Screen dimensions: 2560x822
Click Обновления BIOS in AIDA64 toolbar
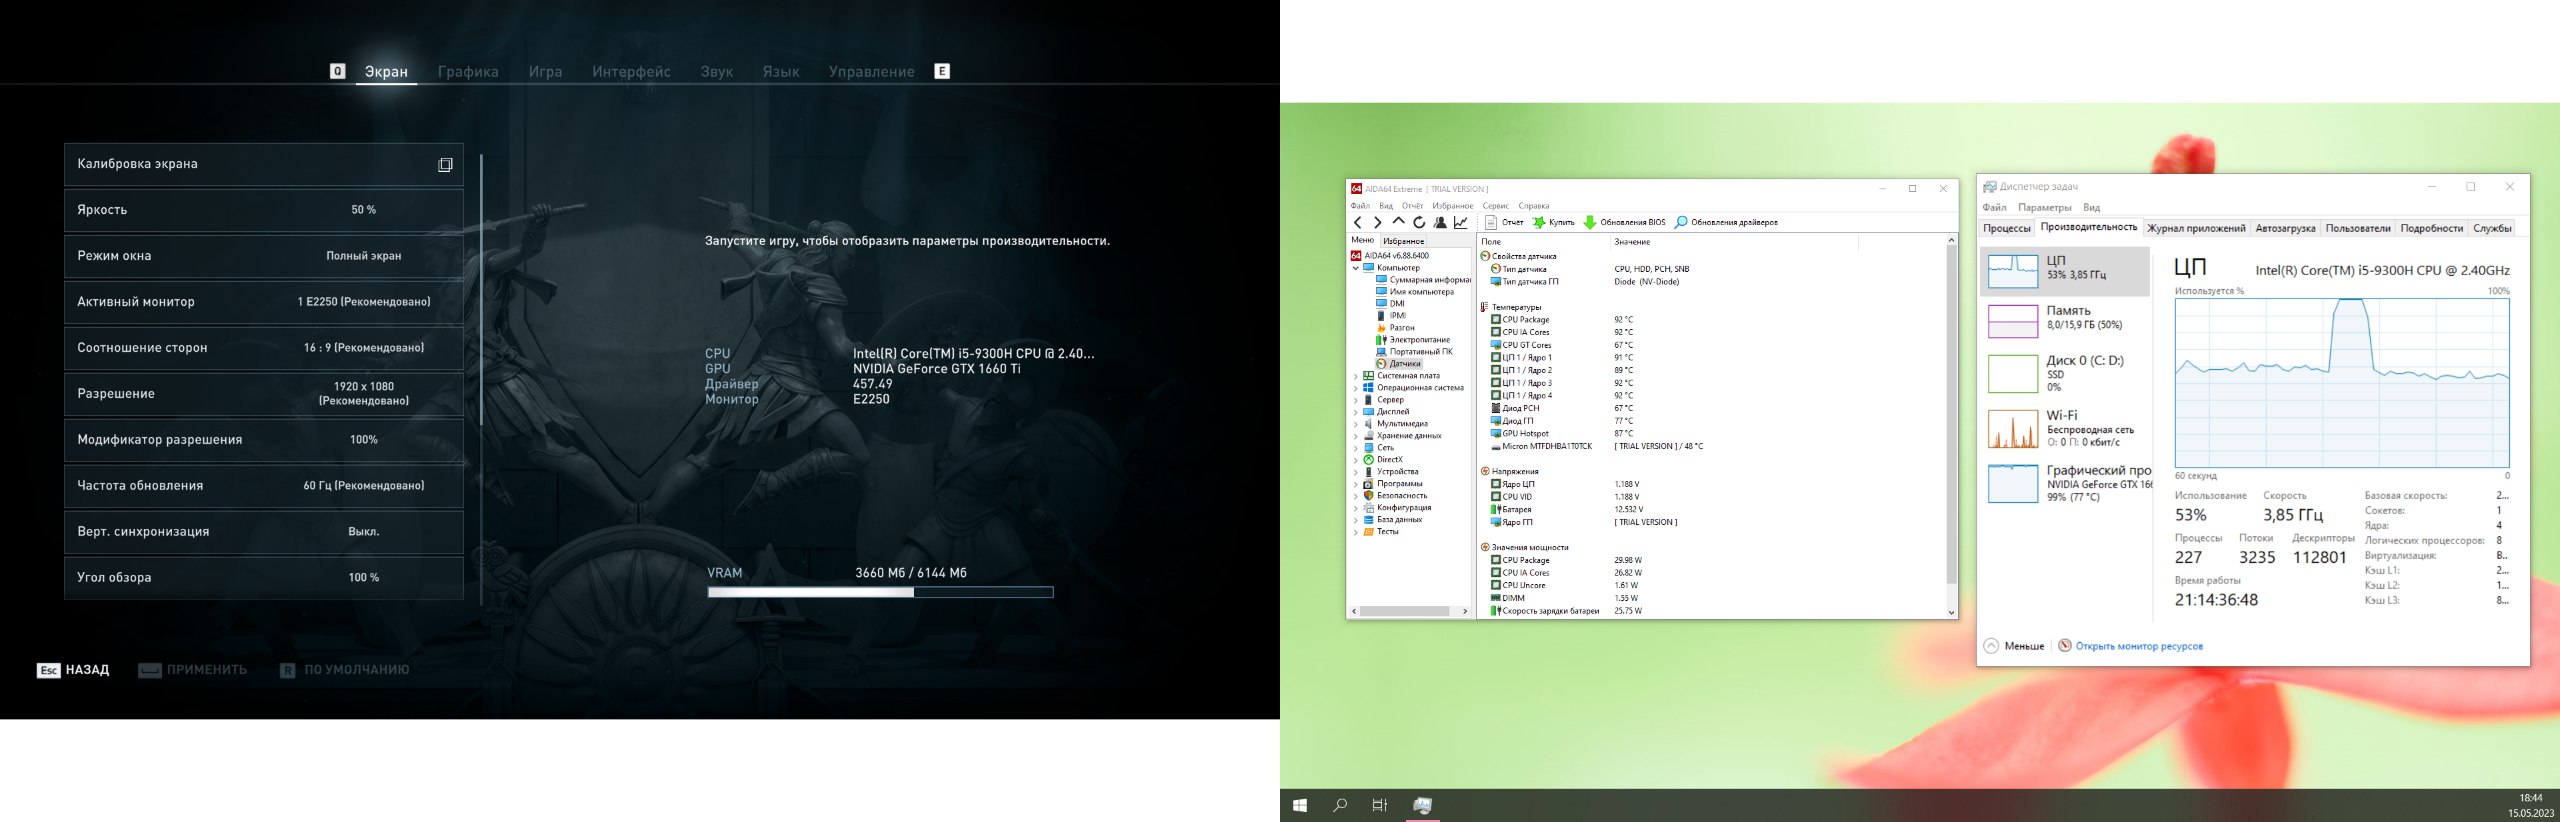pos(1624,222)
